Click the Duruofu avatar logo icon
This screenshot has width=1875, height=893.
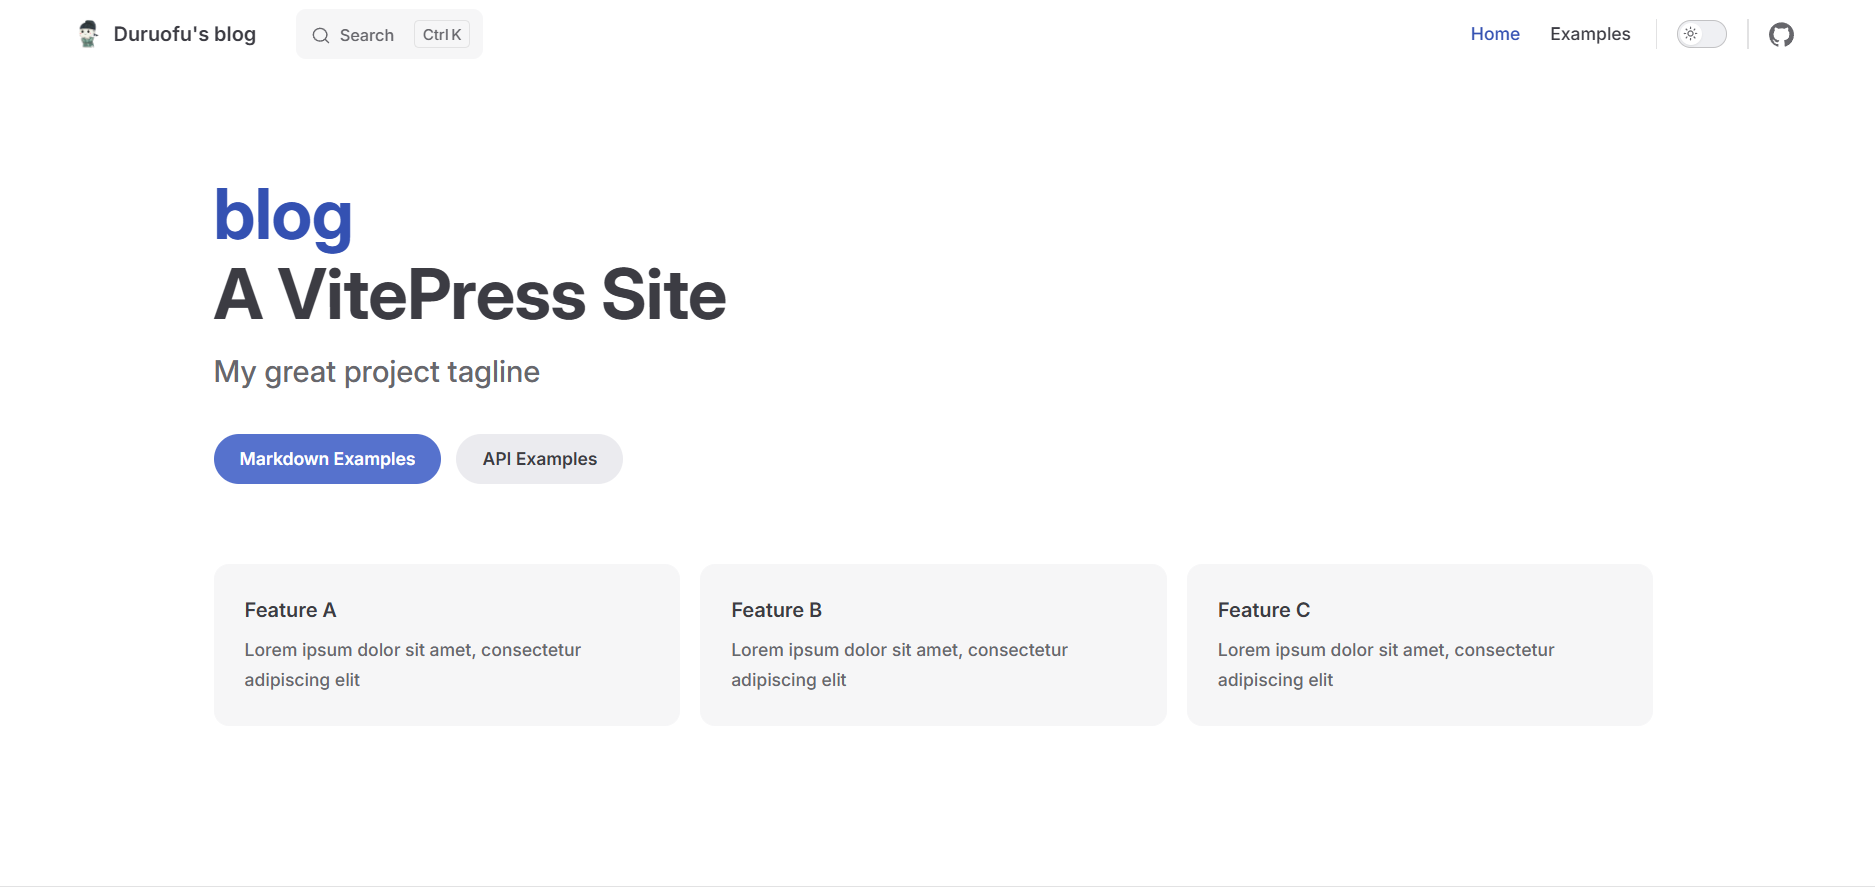88,34
